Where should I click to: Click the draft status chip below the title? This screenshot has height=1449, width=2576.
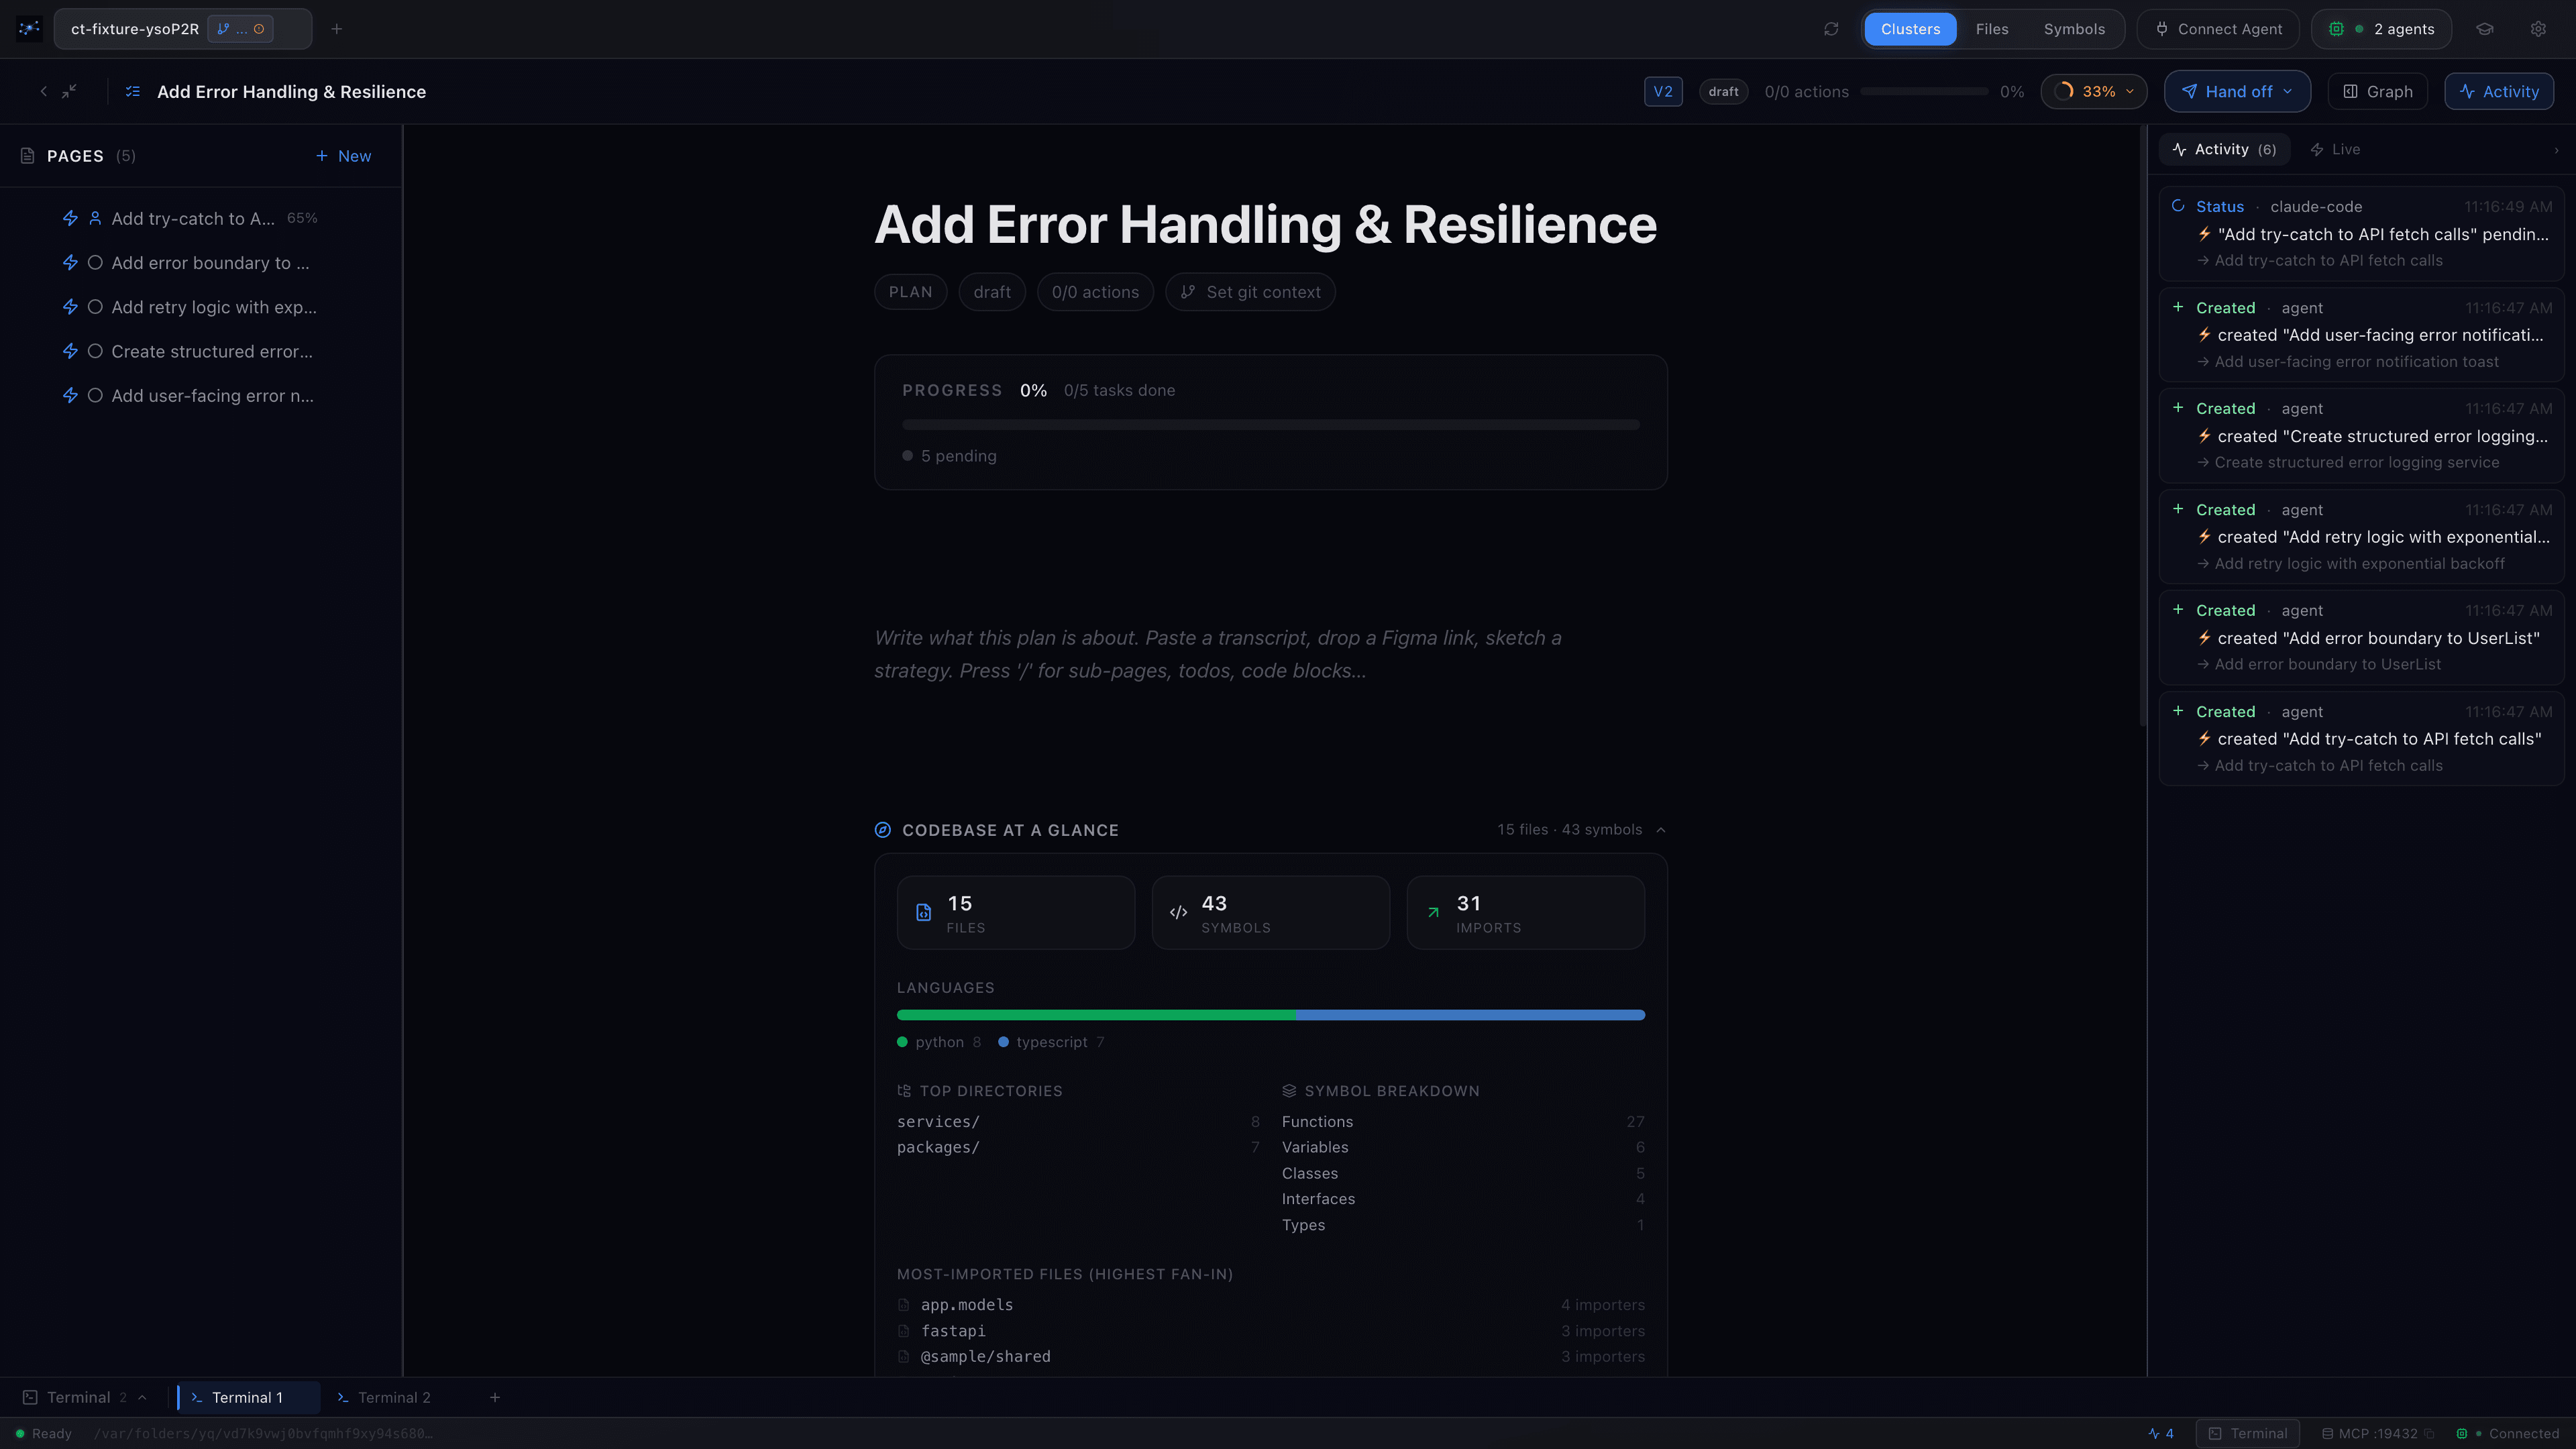click(992, 292)
